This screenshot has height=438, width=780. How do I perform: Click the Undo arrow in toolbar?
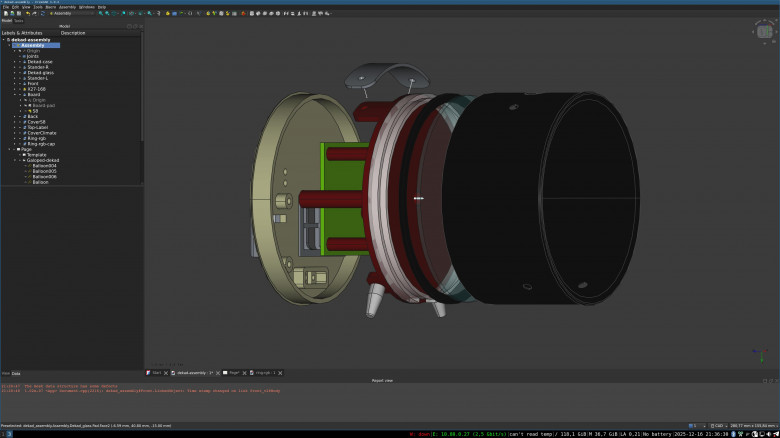tap(26, 13)
